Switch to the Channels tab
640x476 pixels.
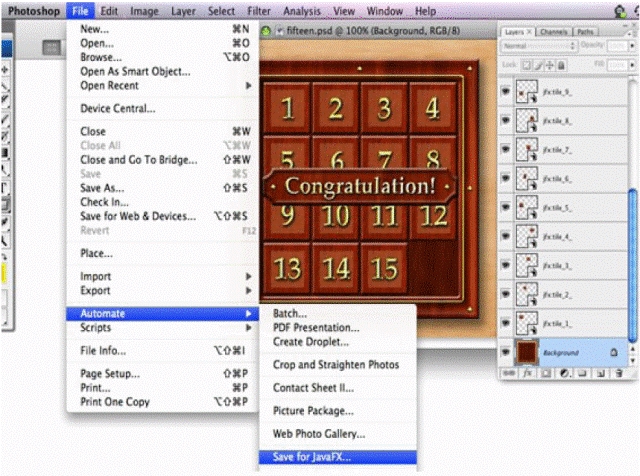[x=553, y=32]
